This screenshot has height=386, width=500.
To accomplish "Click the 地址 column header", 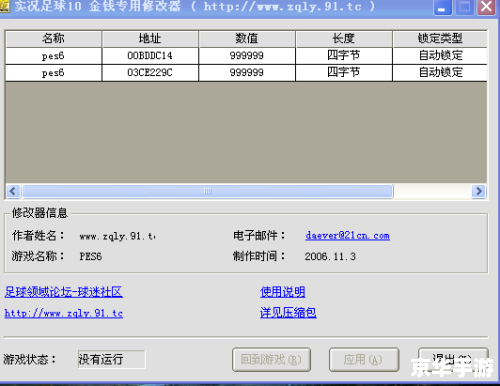I will coord(150,39).
